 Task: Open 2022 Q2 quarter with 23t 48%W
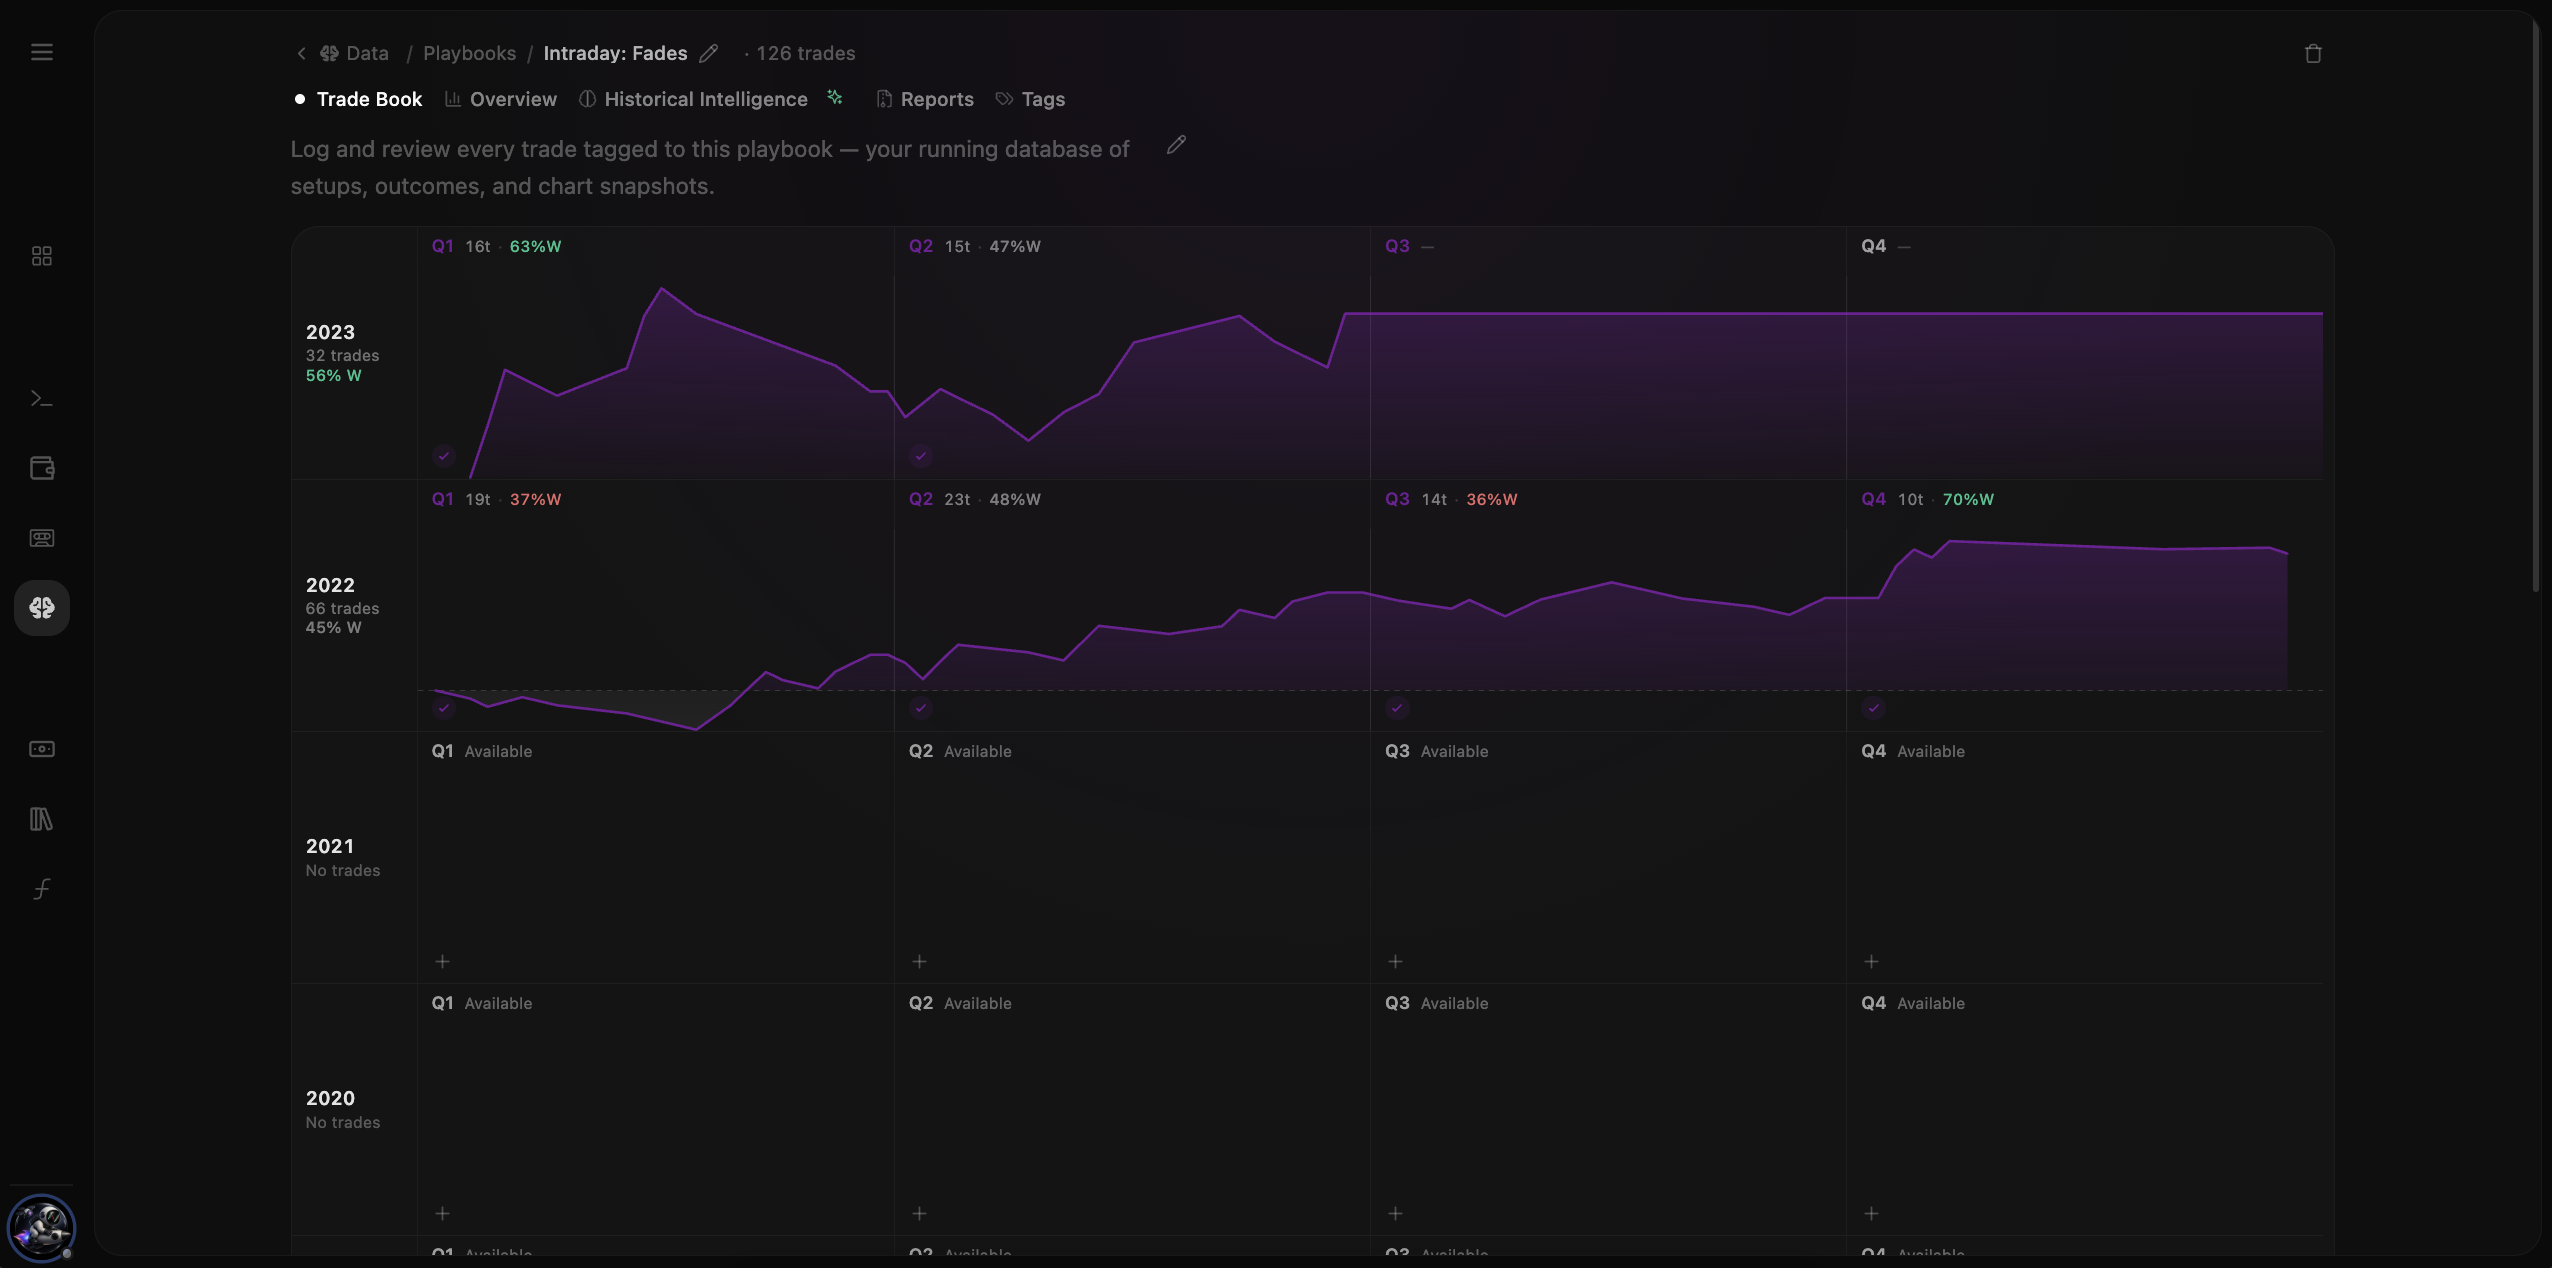coord(974,499)
